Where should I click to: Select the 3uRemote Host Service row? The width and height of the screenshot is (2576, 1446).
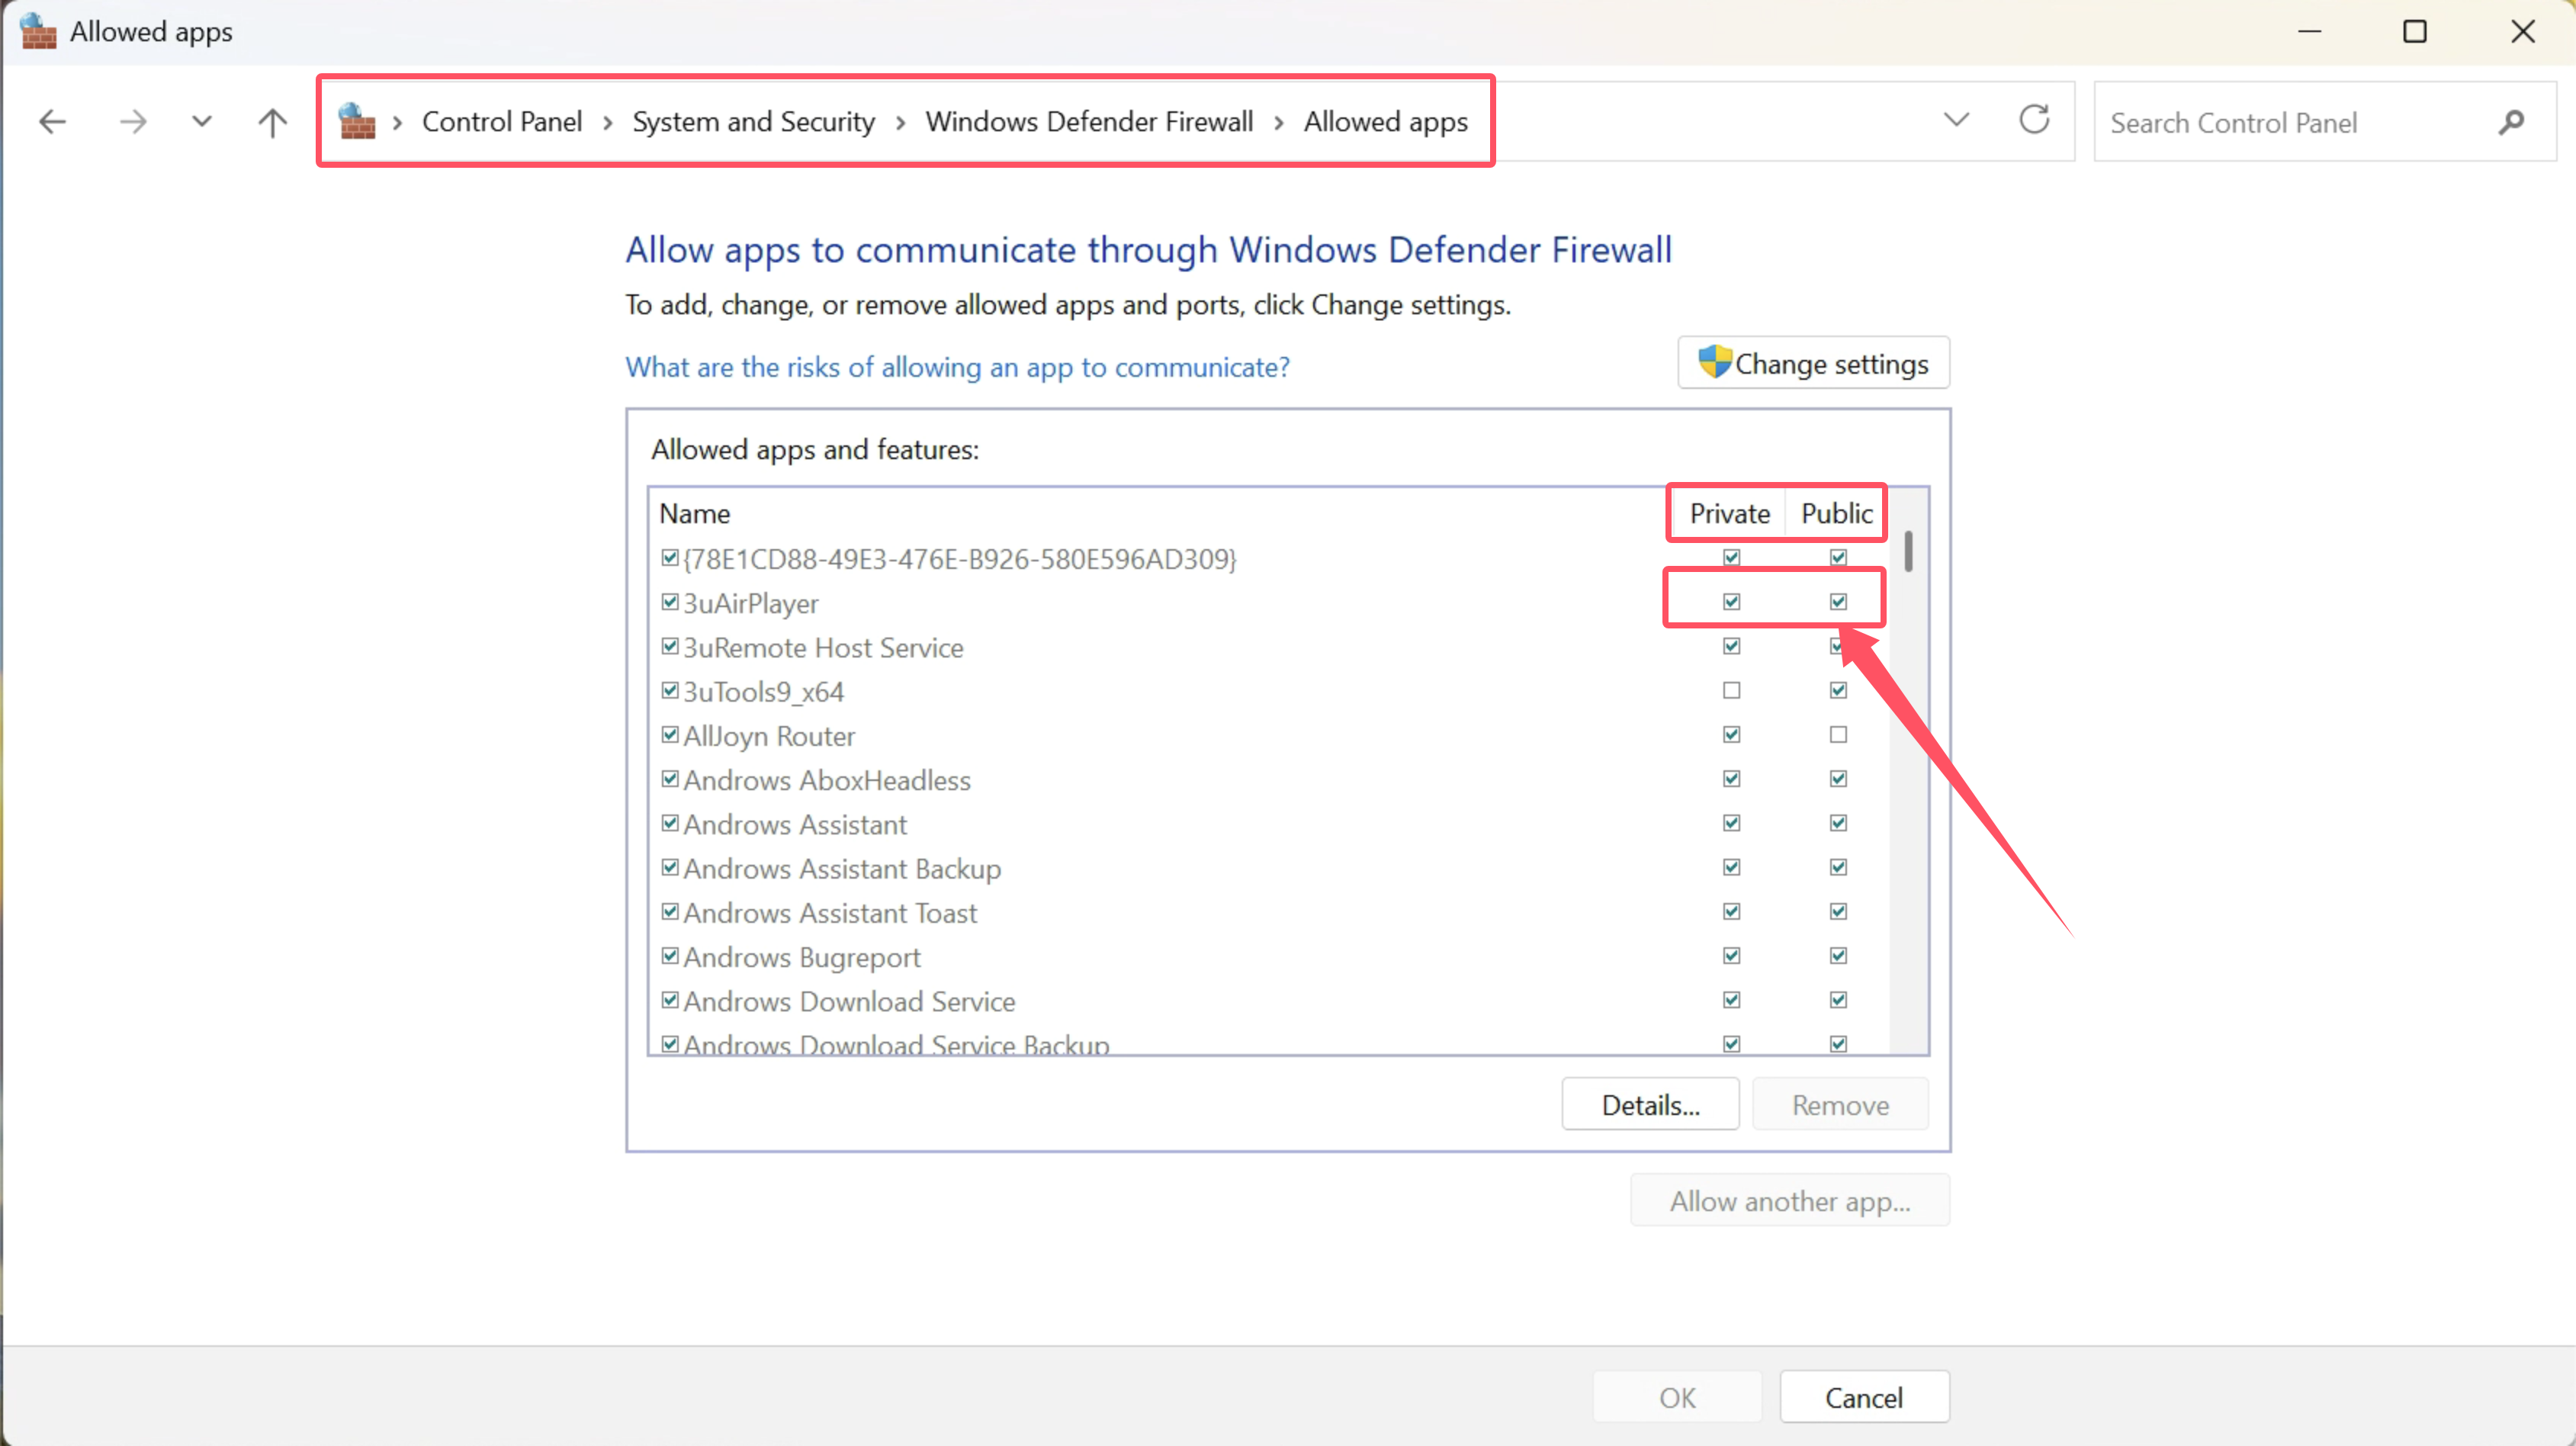(1270, 647)
